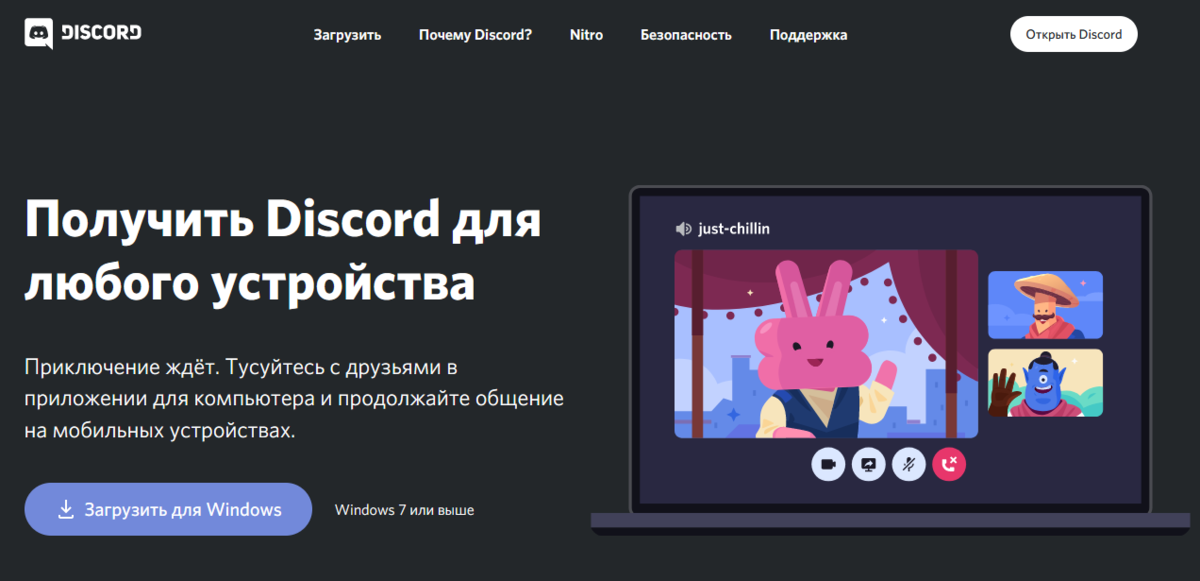
Task: Click the blue cyclops character video tile
Action: (x=1045, y=382)
